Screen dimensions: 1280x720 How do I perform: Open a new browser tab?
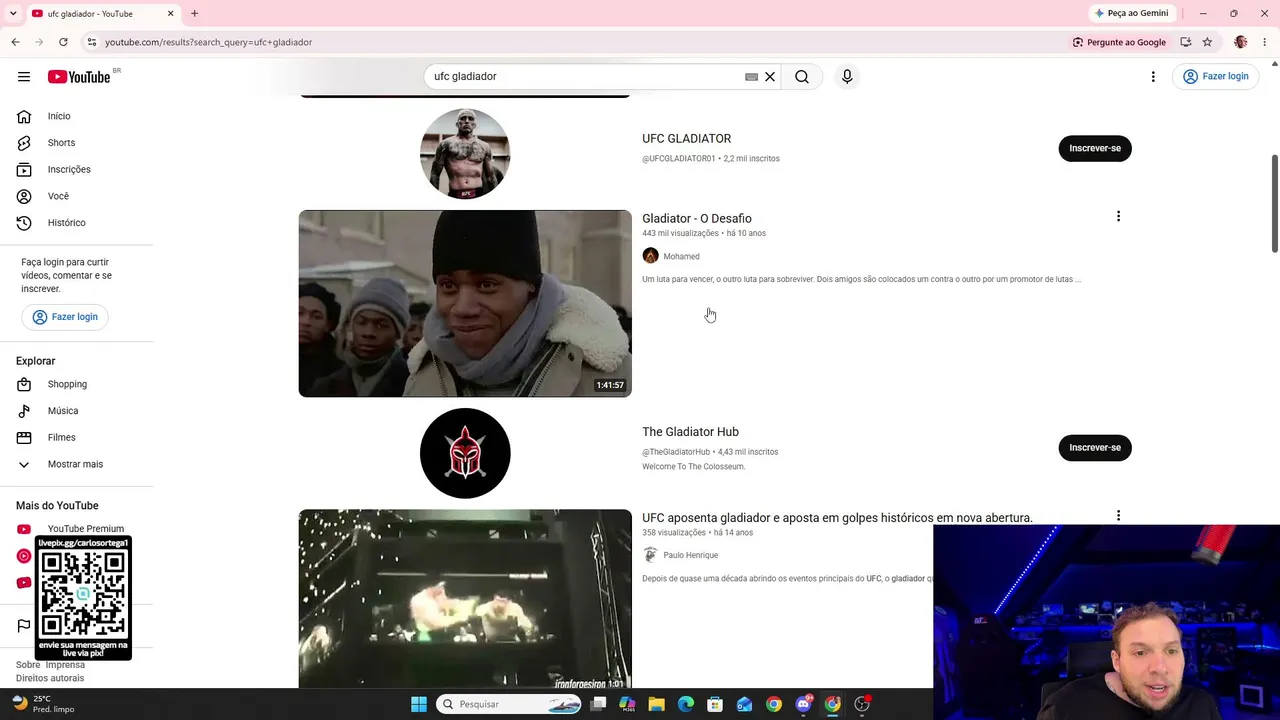[x=194, y=13]
